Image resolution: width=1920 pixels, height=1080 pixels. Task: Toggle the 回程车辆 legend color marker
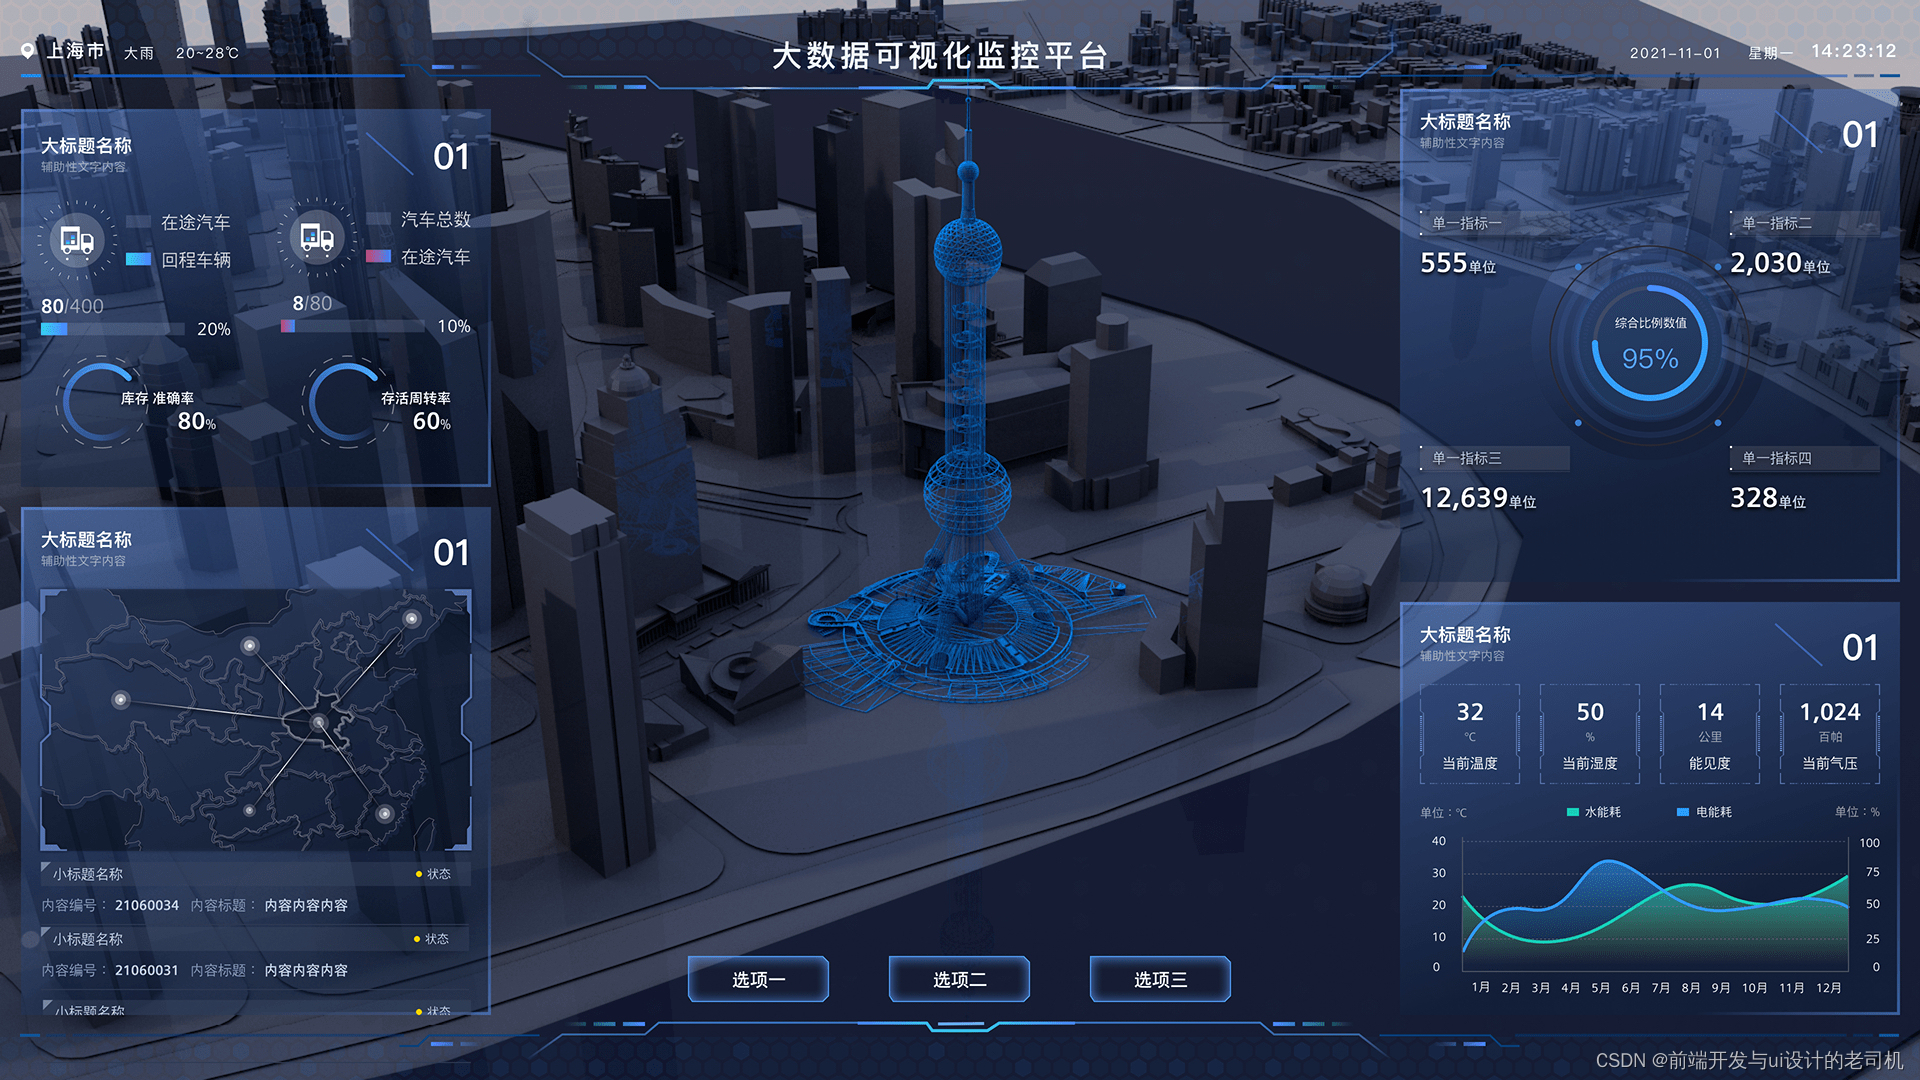[139, 259]
